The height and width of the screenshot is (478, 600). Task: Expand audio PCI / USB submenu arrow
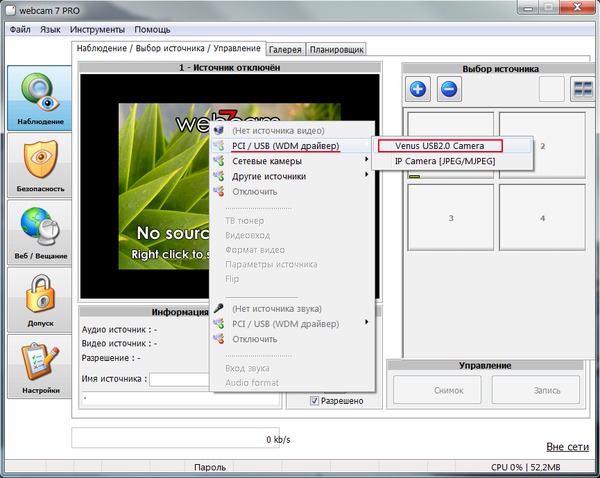tap(367, 322)
